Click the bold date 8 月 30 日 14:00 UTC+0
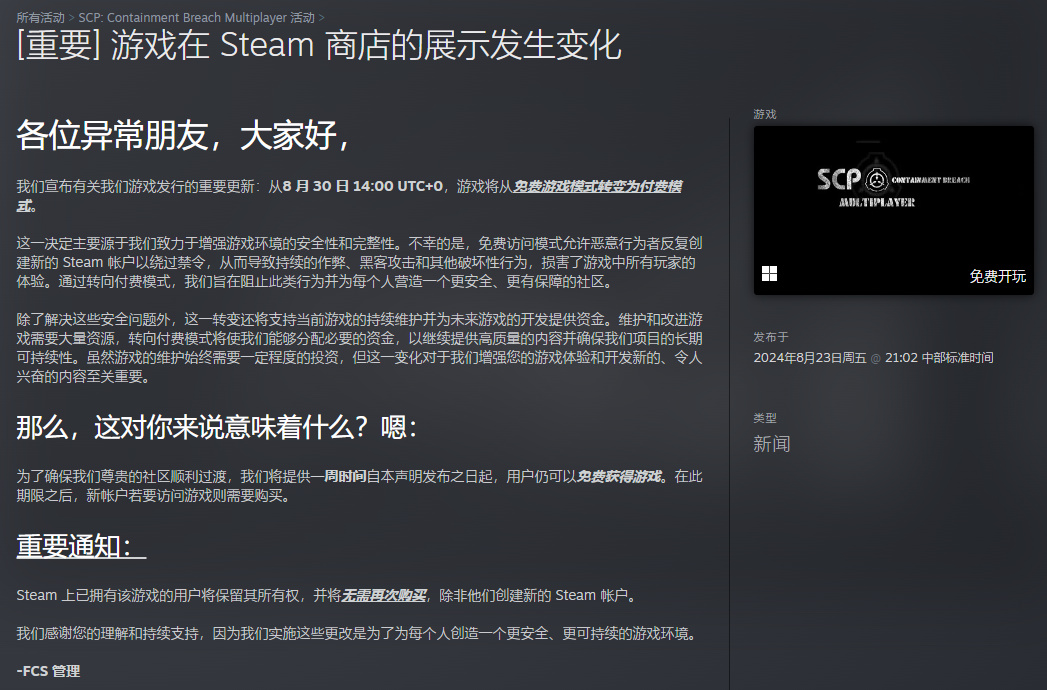This screenshot has width=1047, height=690. (x=363, y=186)
